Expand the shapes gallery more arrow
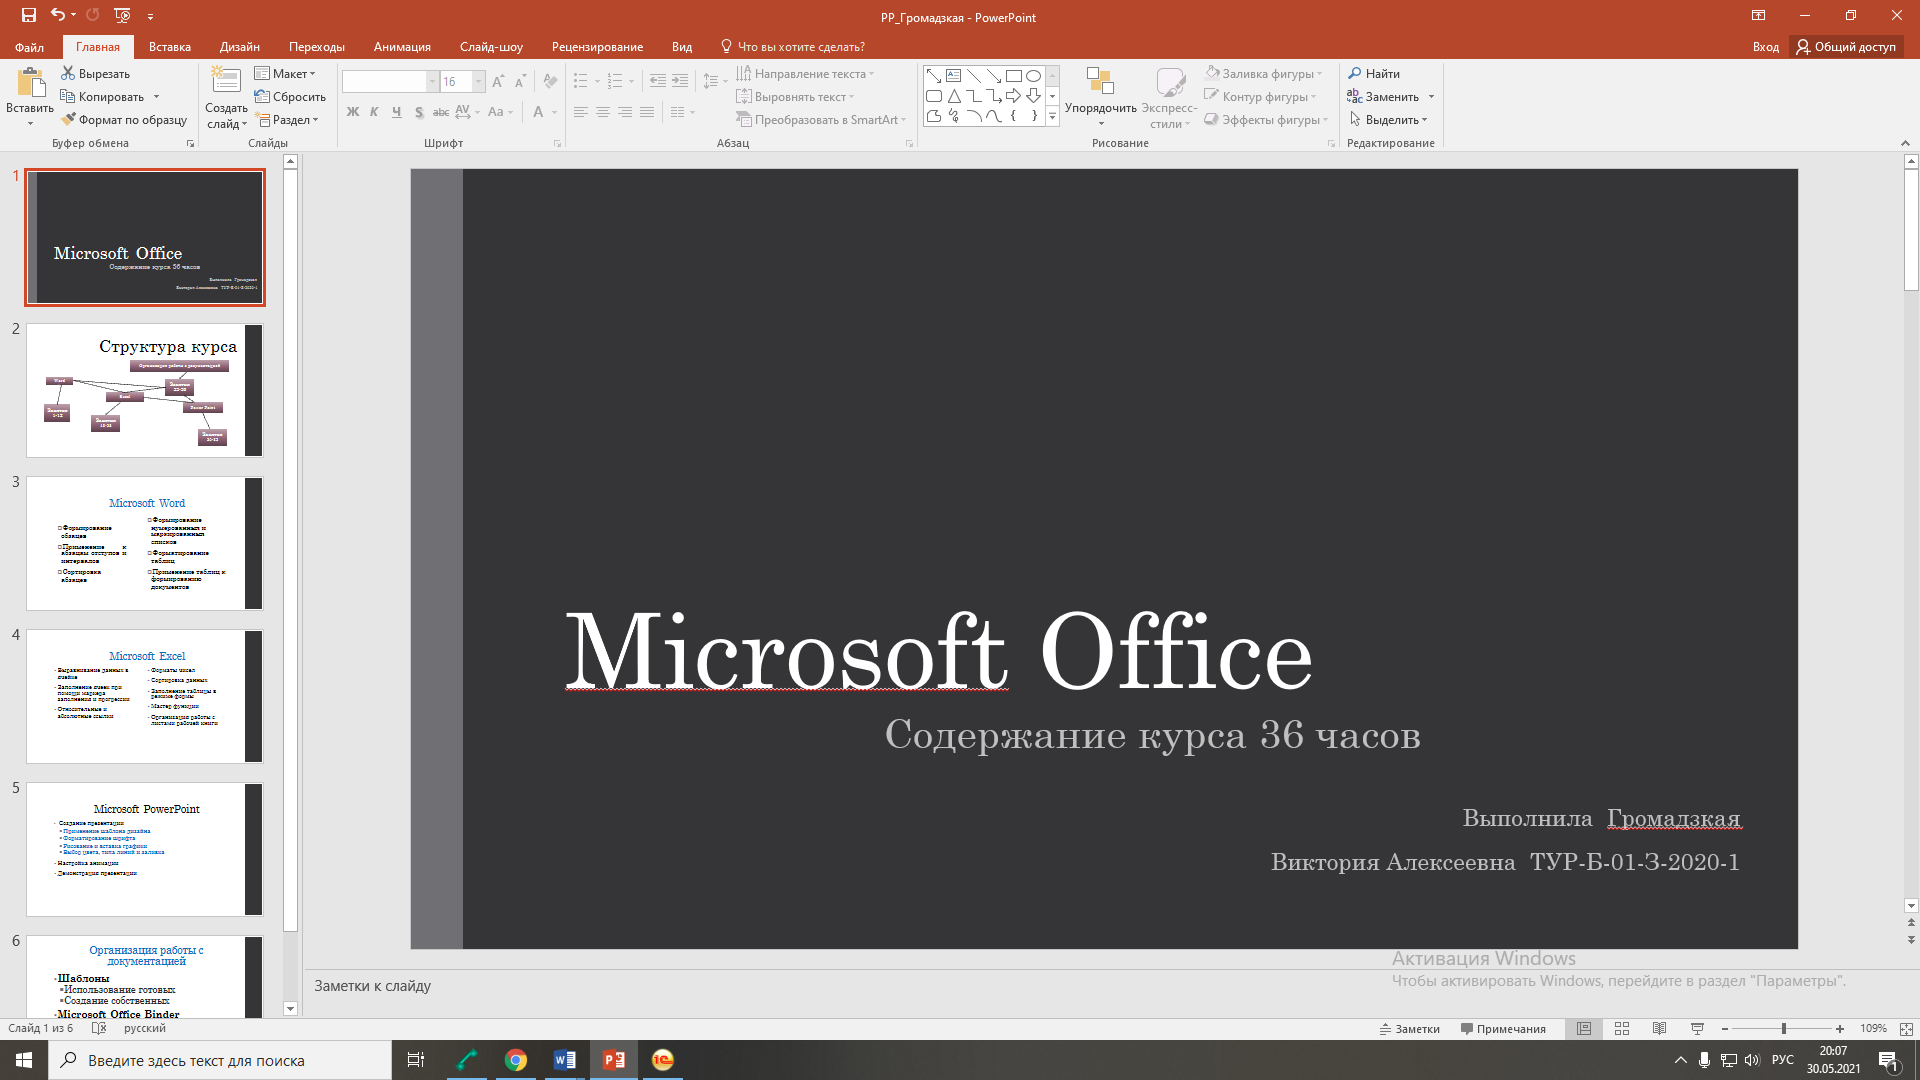 coord(1052,117)
